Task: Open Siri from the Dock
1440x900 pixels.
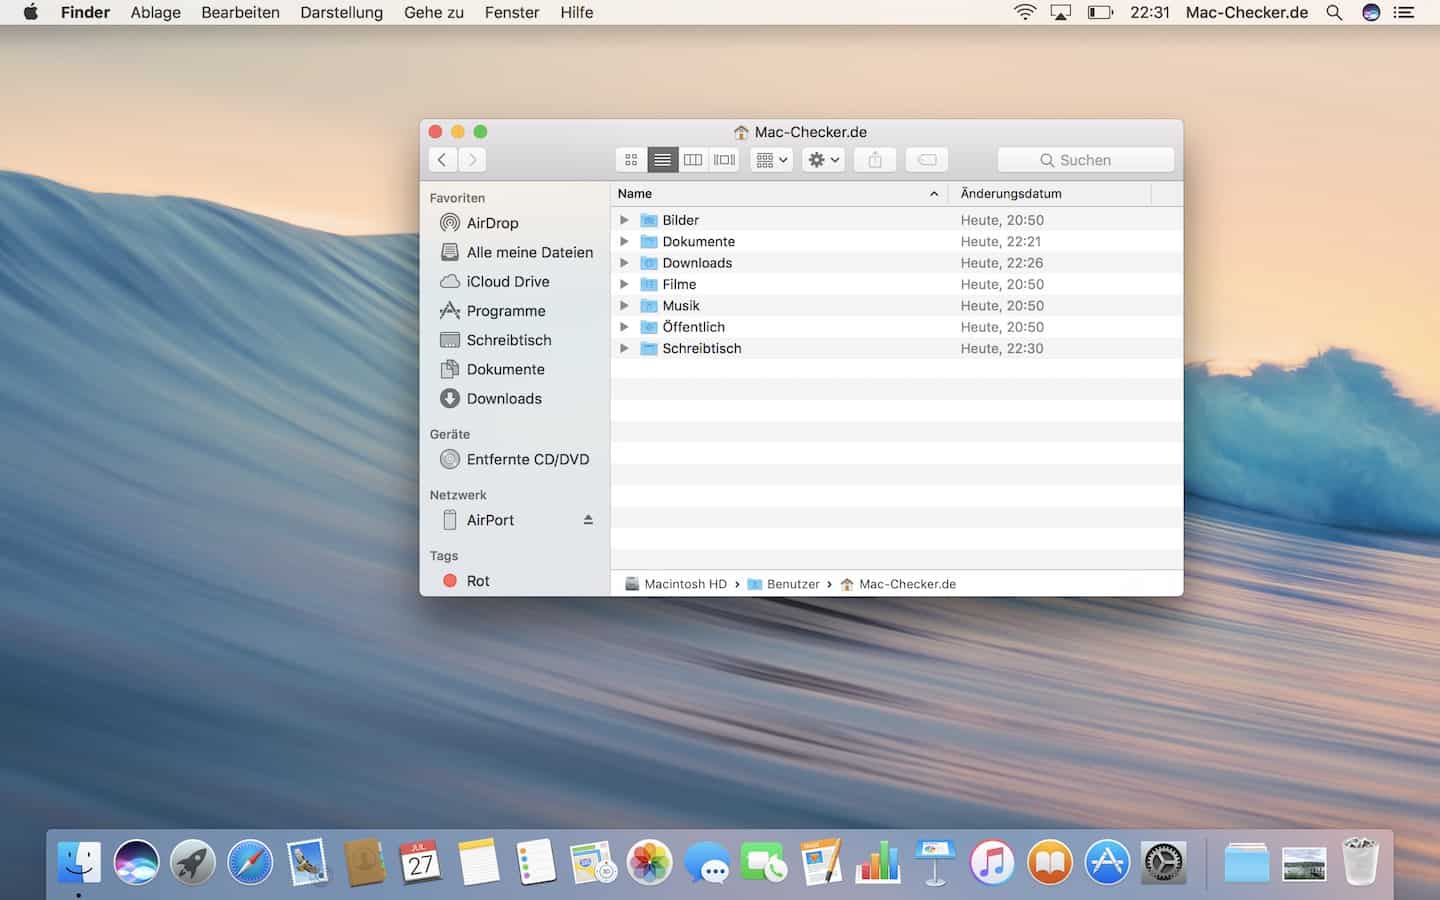Action: pos(136,862)
